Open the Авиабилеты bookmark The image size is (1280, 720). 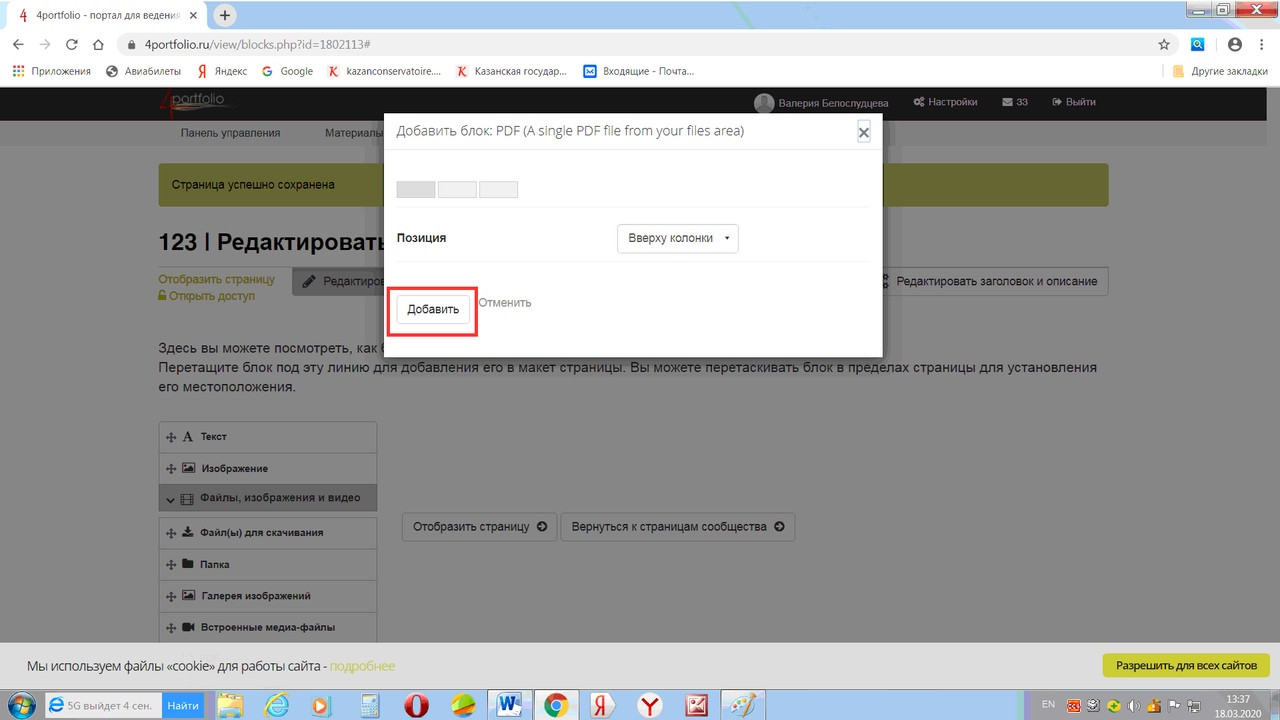coord(143,71)
